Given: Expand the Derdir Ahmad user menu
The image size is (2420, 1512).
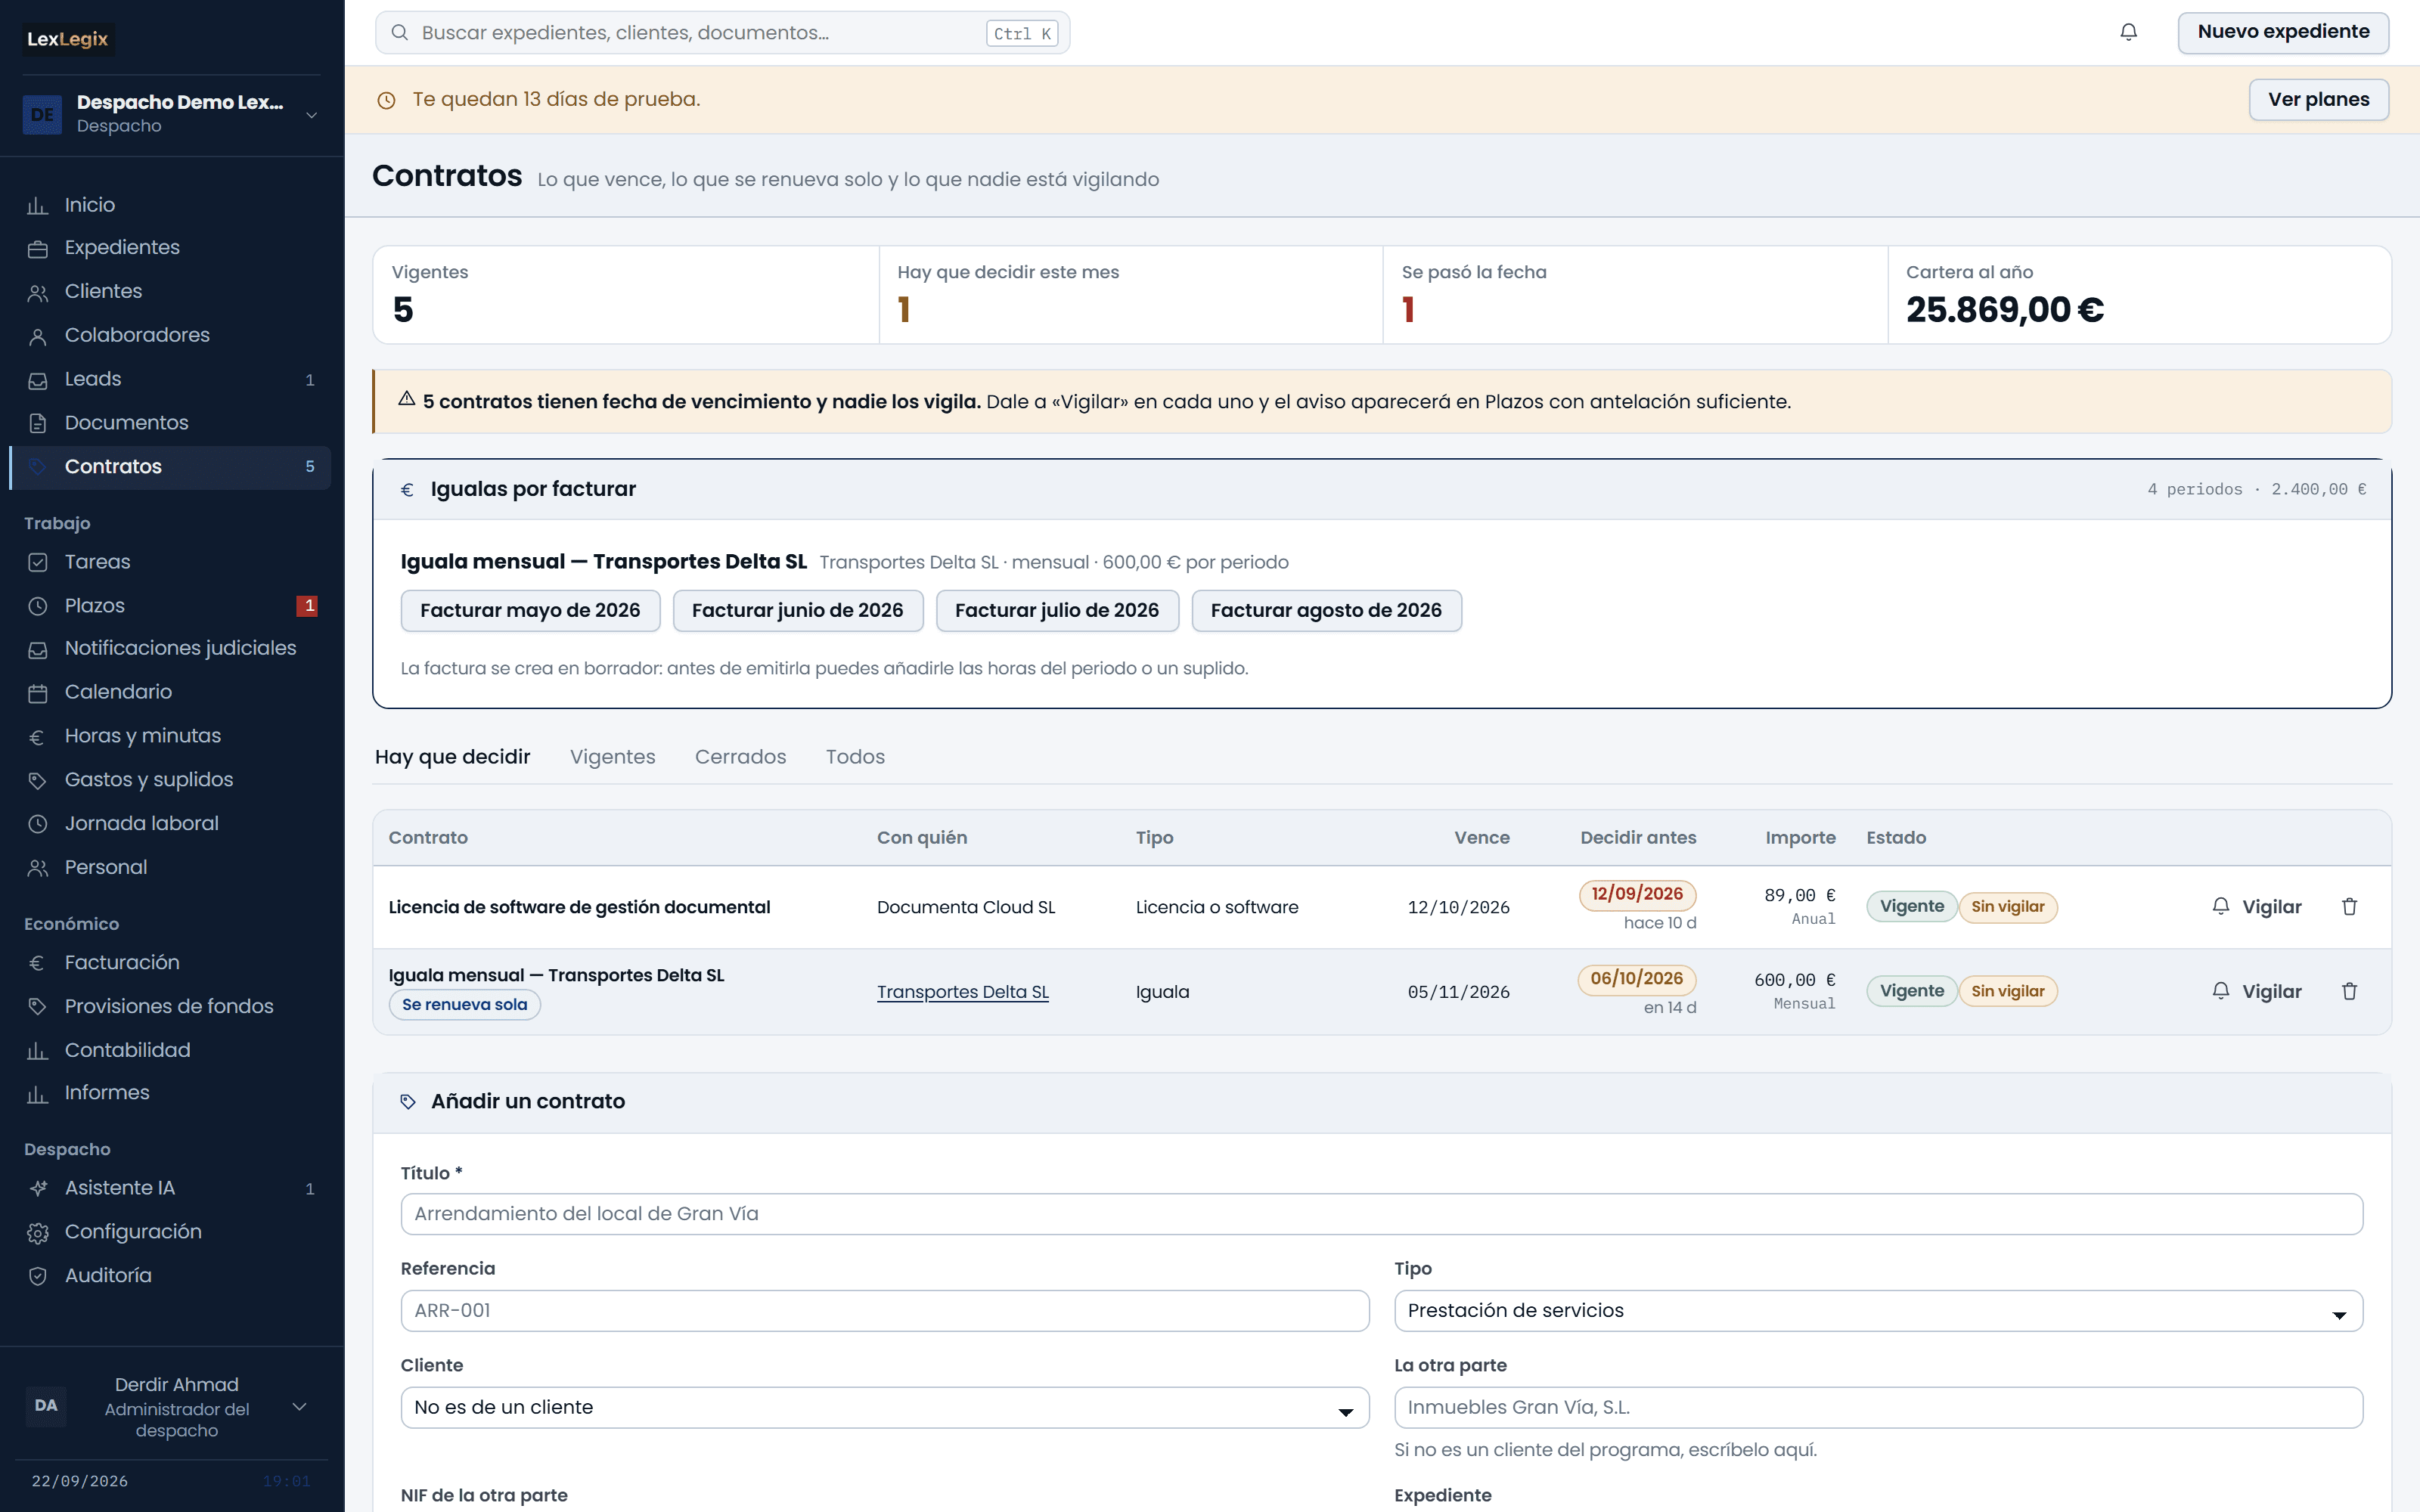Looking at the screenshot, I should tap(171, 1406).
